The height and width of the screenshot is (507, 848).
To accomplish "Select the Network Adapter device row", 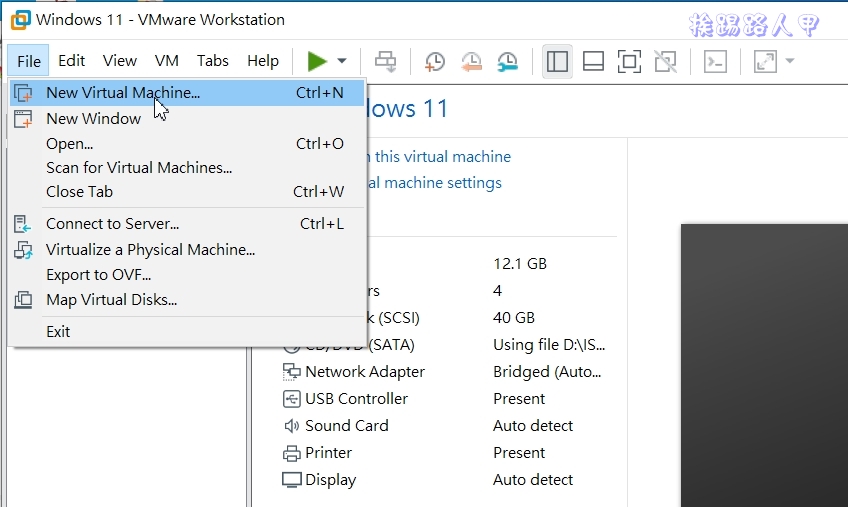I will click(443, 372).
